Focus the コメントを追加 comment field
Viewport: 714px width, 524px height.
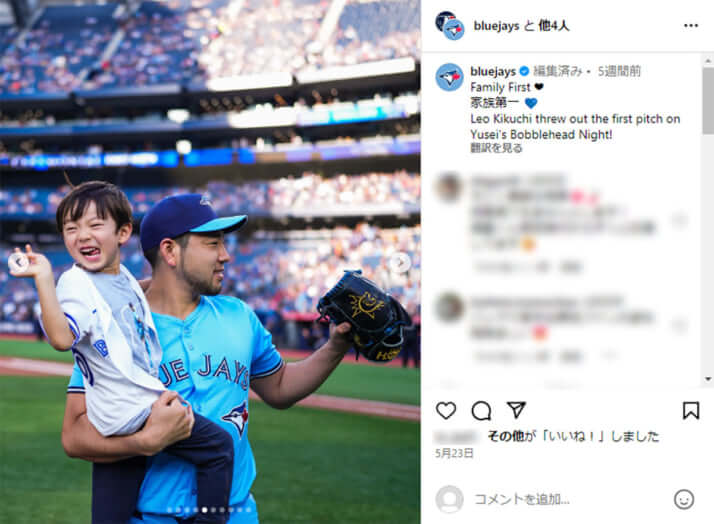pos(522,499)
